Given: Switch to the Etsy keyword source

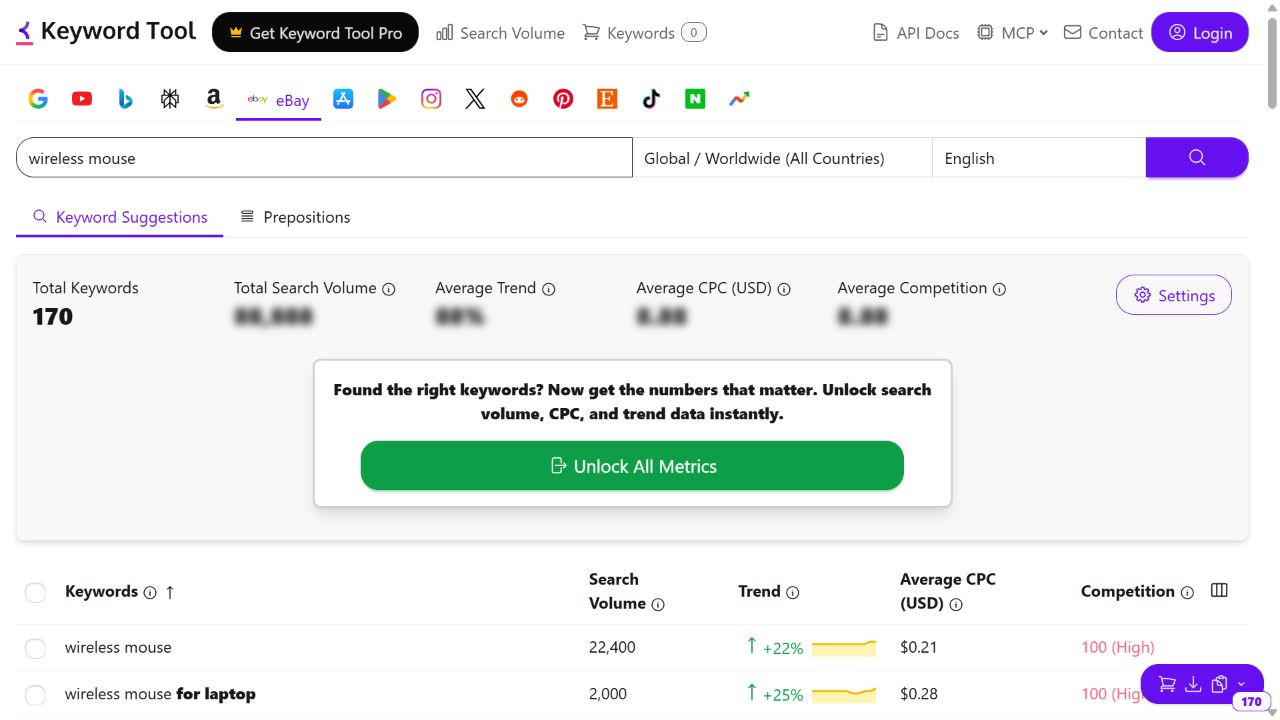Looking at the screenshot, I should coord(607,99).
